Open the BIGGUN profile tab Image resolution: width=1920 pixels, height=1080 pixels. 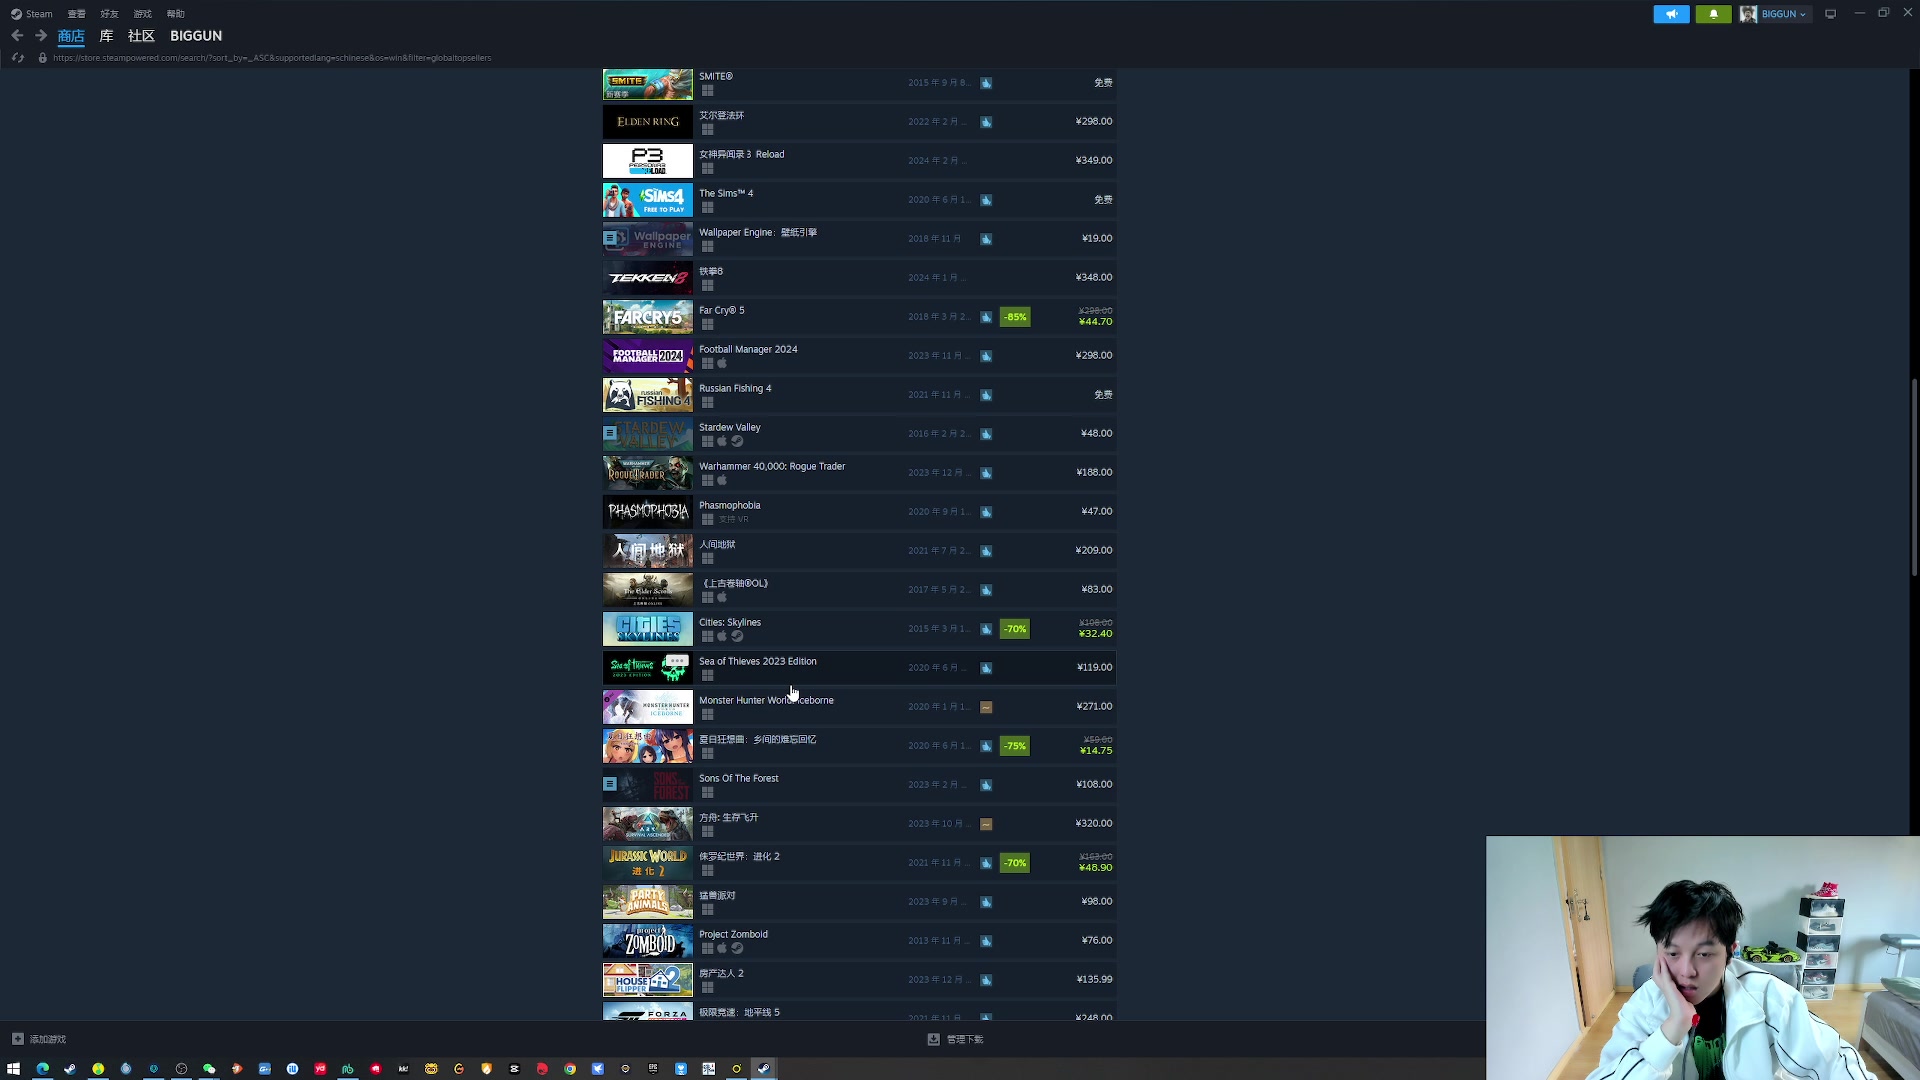pos(196,36)
